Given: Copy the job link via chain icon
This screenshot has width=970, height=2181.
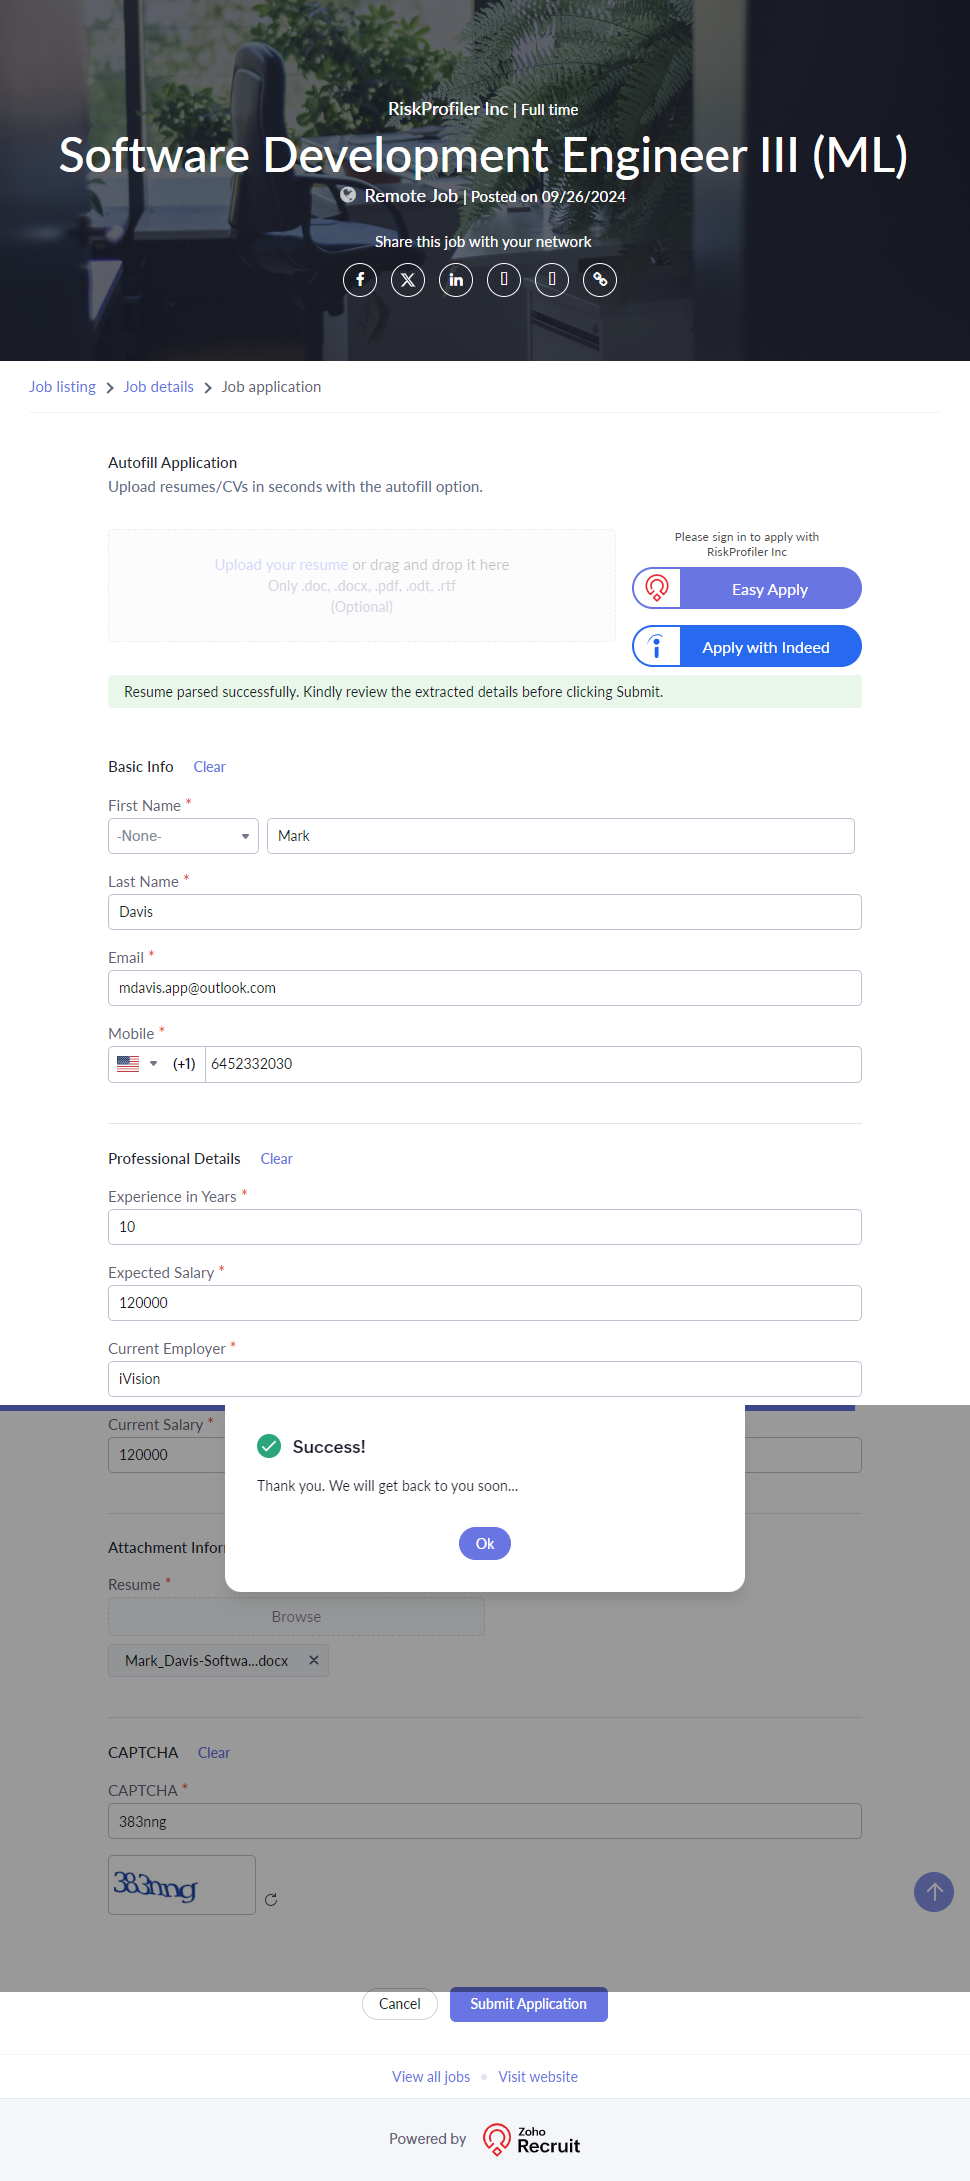Looking at the screenshot, I should pyautogui.click(x=600, y=280).
